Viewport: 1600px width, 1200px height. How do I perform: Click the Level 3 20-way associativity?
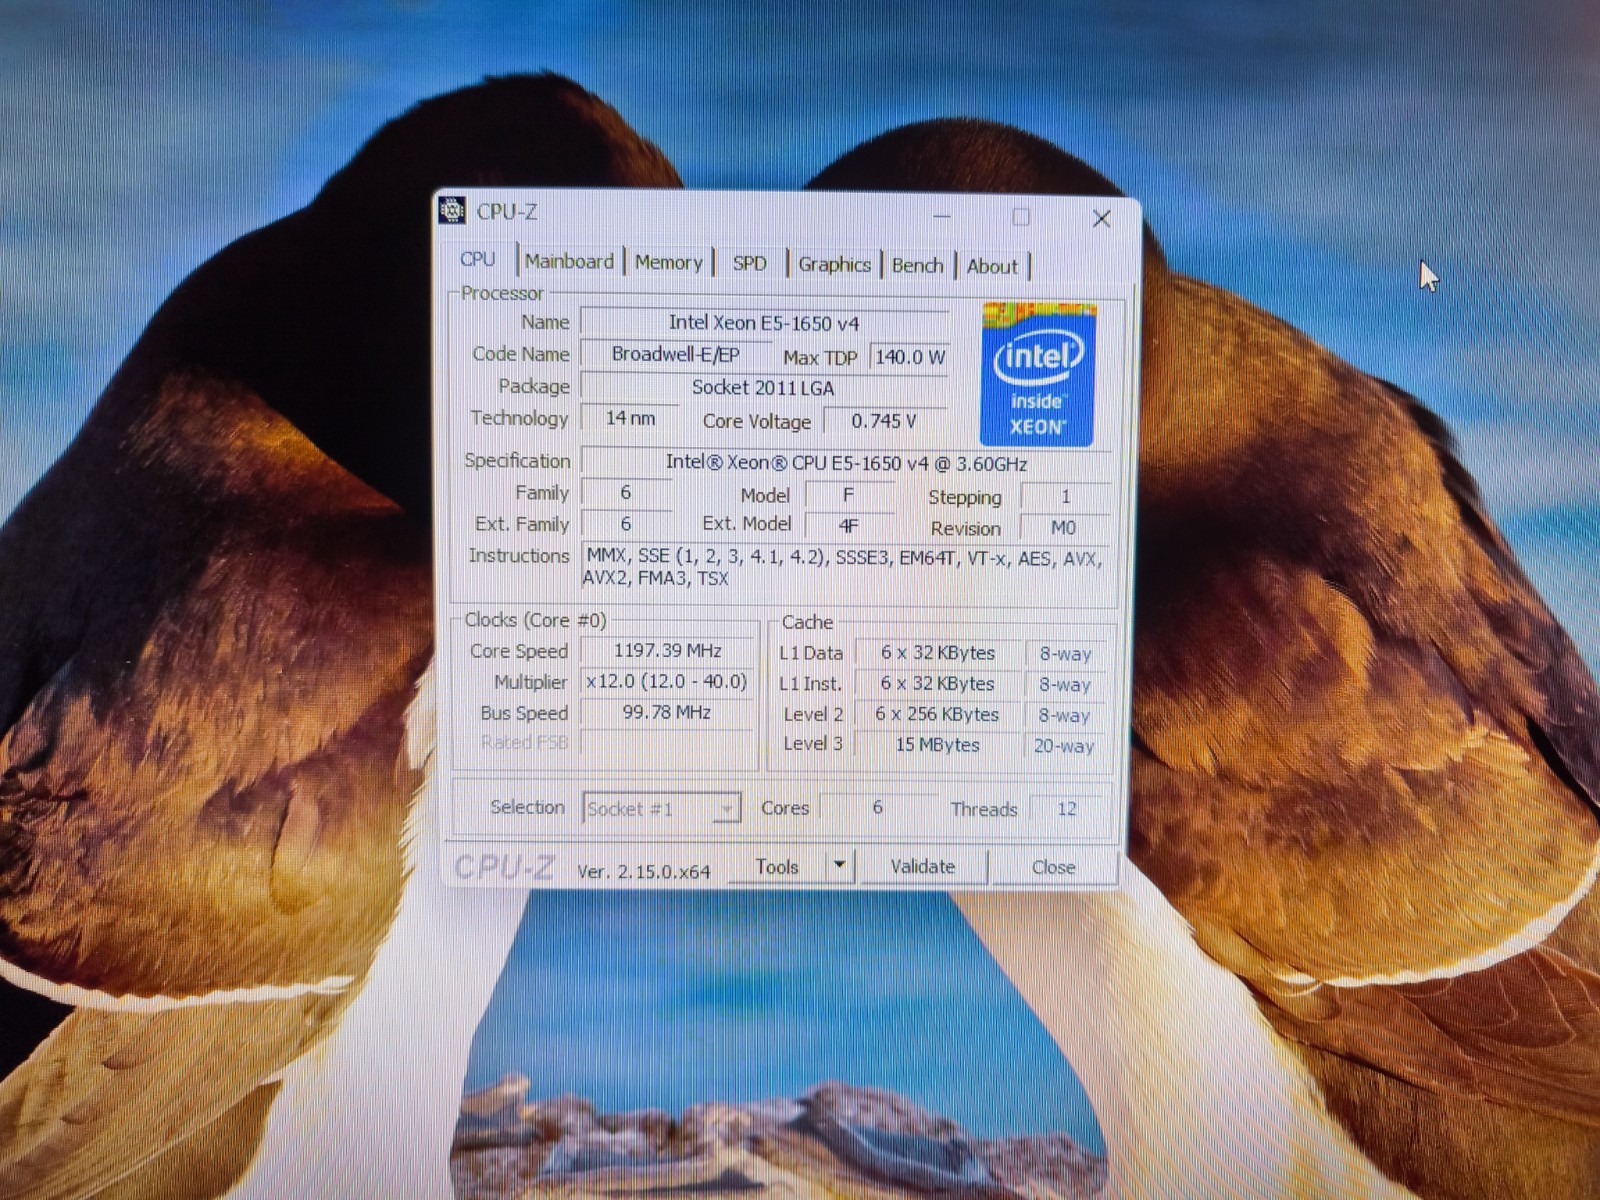coord(1064,746)
